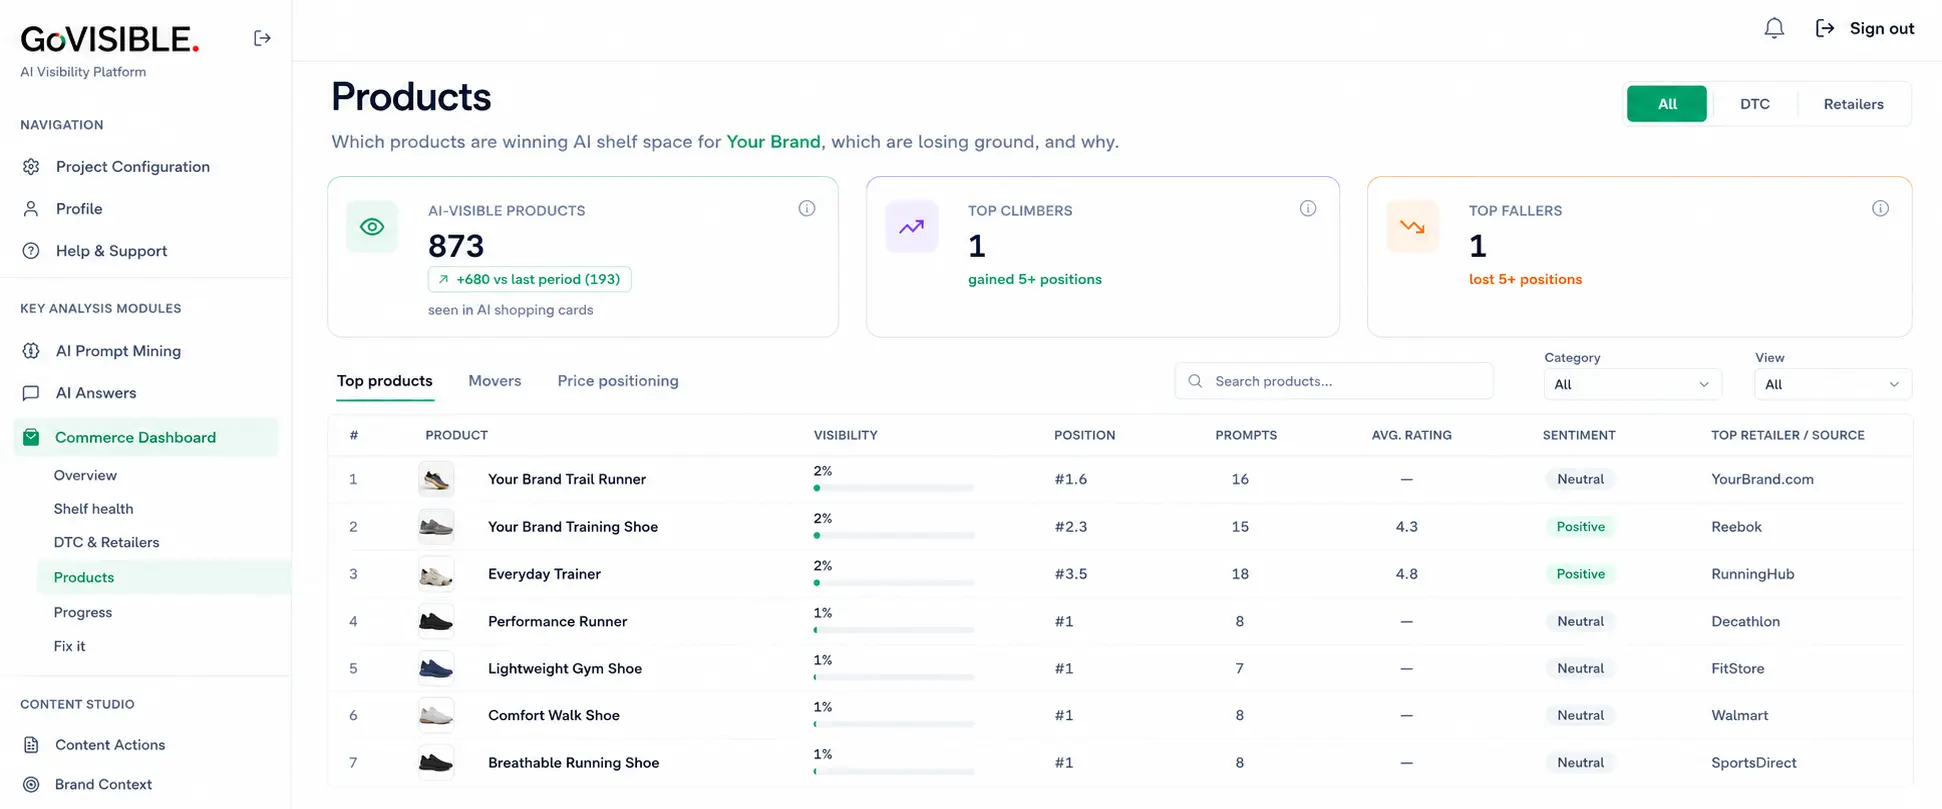Click the search magnifier icon

click(1195, 381)
